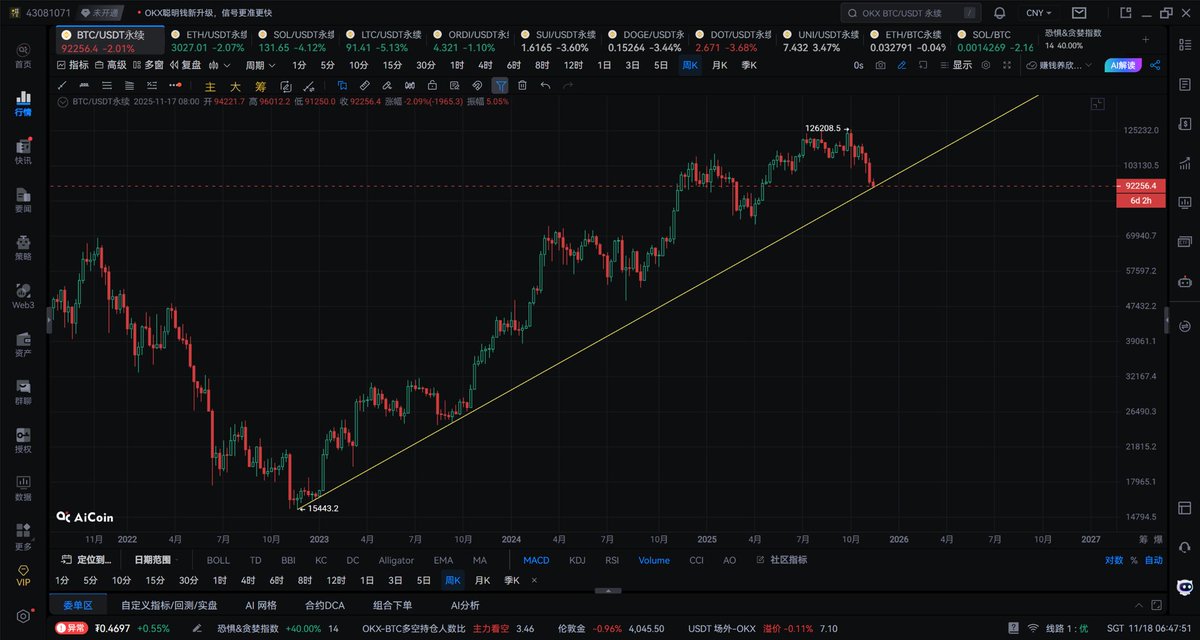Click the 多窗 multi-window button
This screenshot has width=1200, height=640.
(x=146, y=65)
